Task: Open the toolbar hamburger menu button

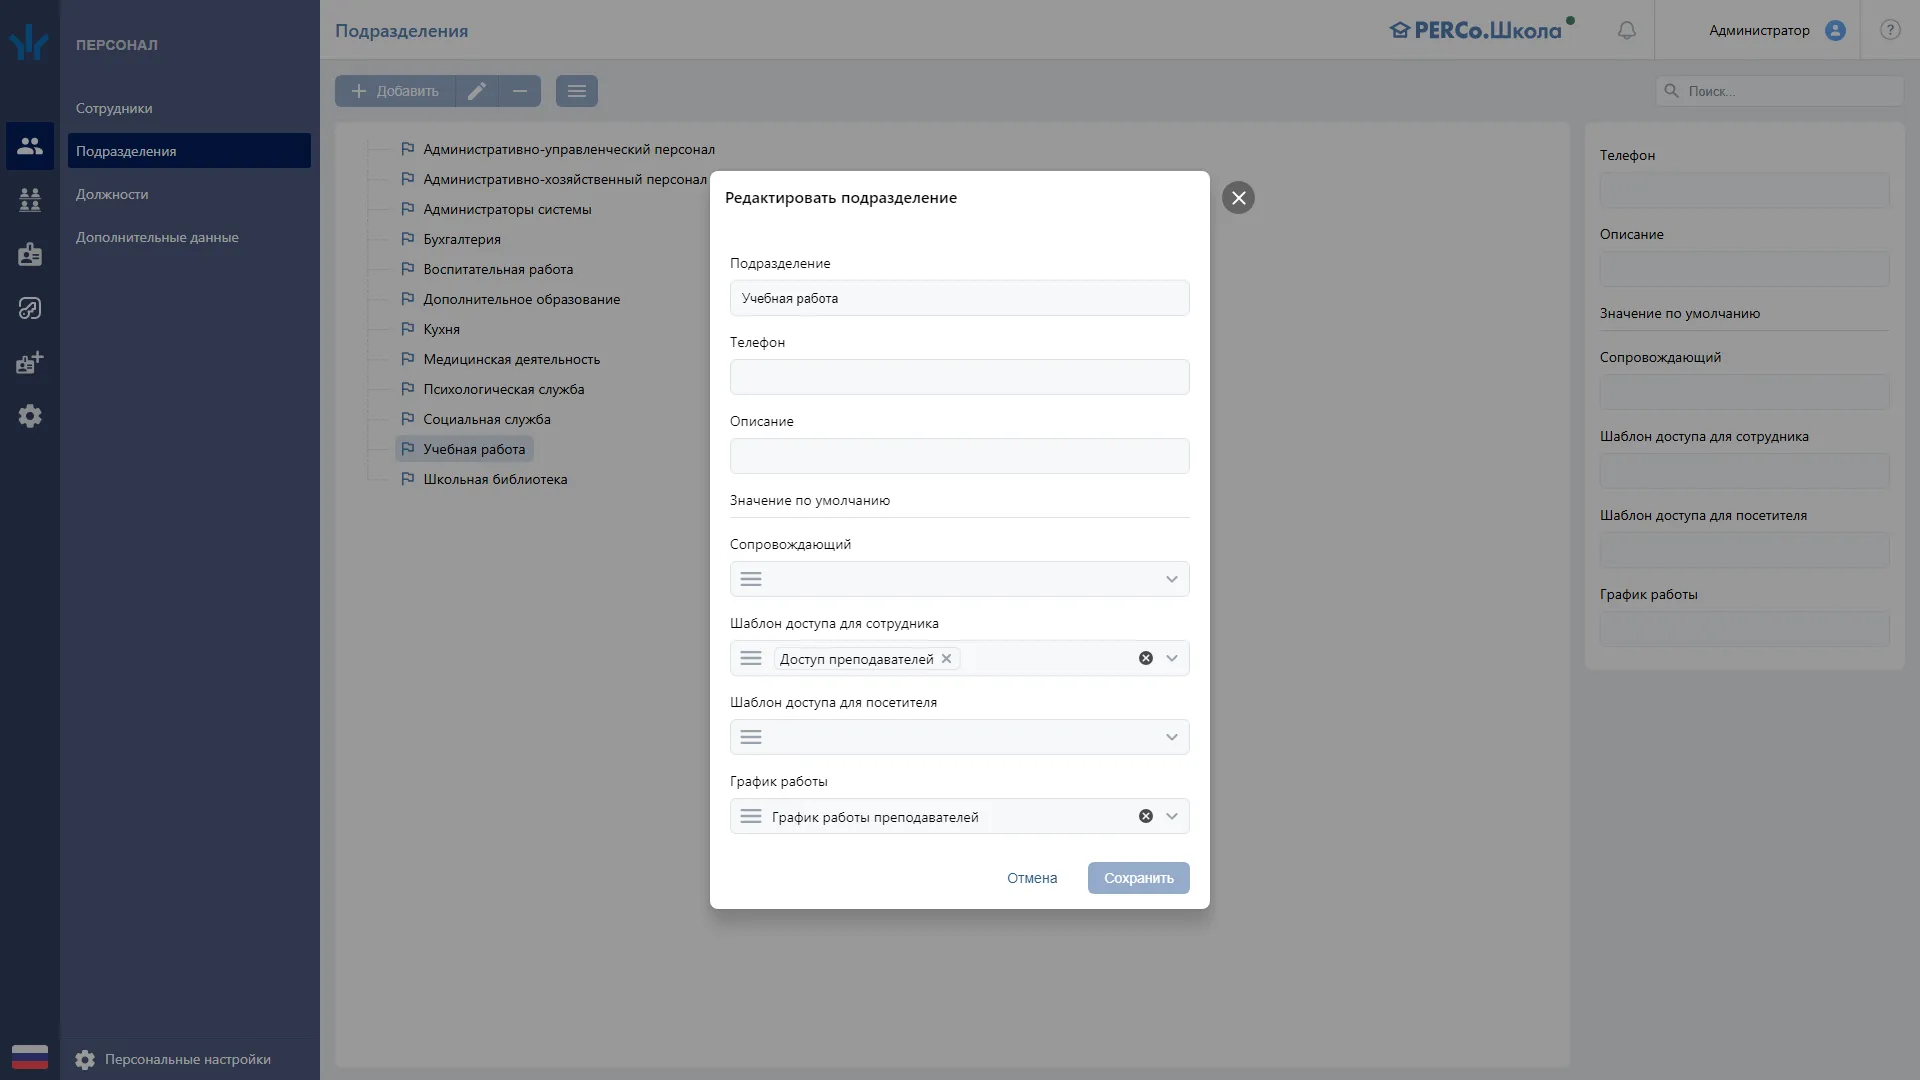Action: (577, 91)
